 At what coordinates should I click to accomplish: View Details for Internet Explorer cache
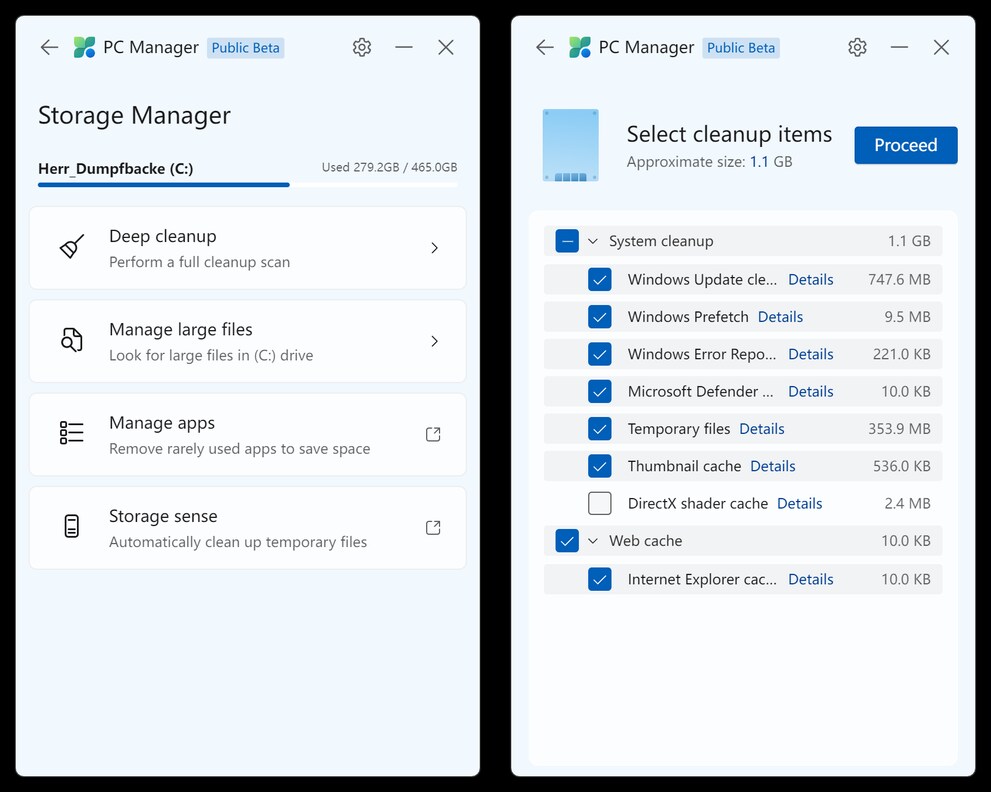[x=810, y=579]
